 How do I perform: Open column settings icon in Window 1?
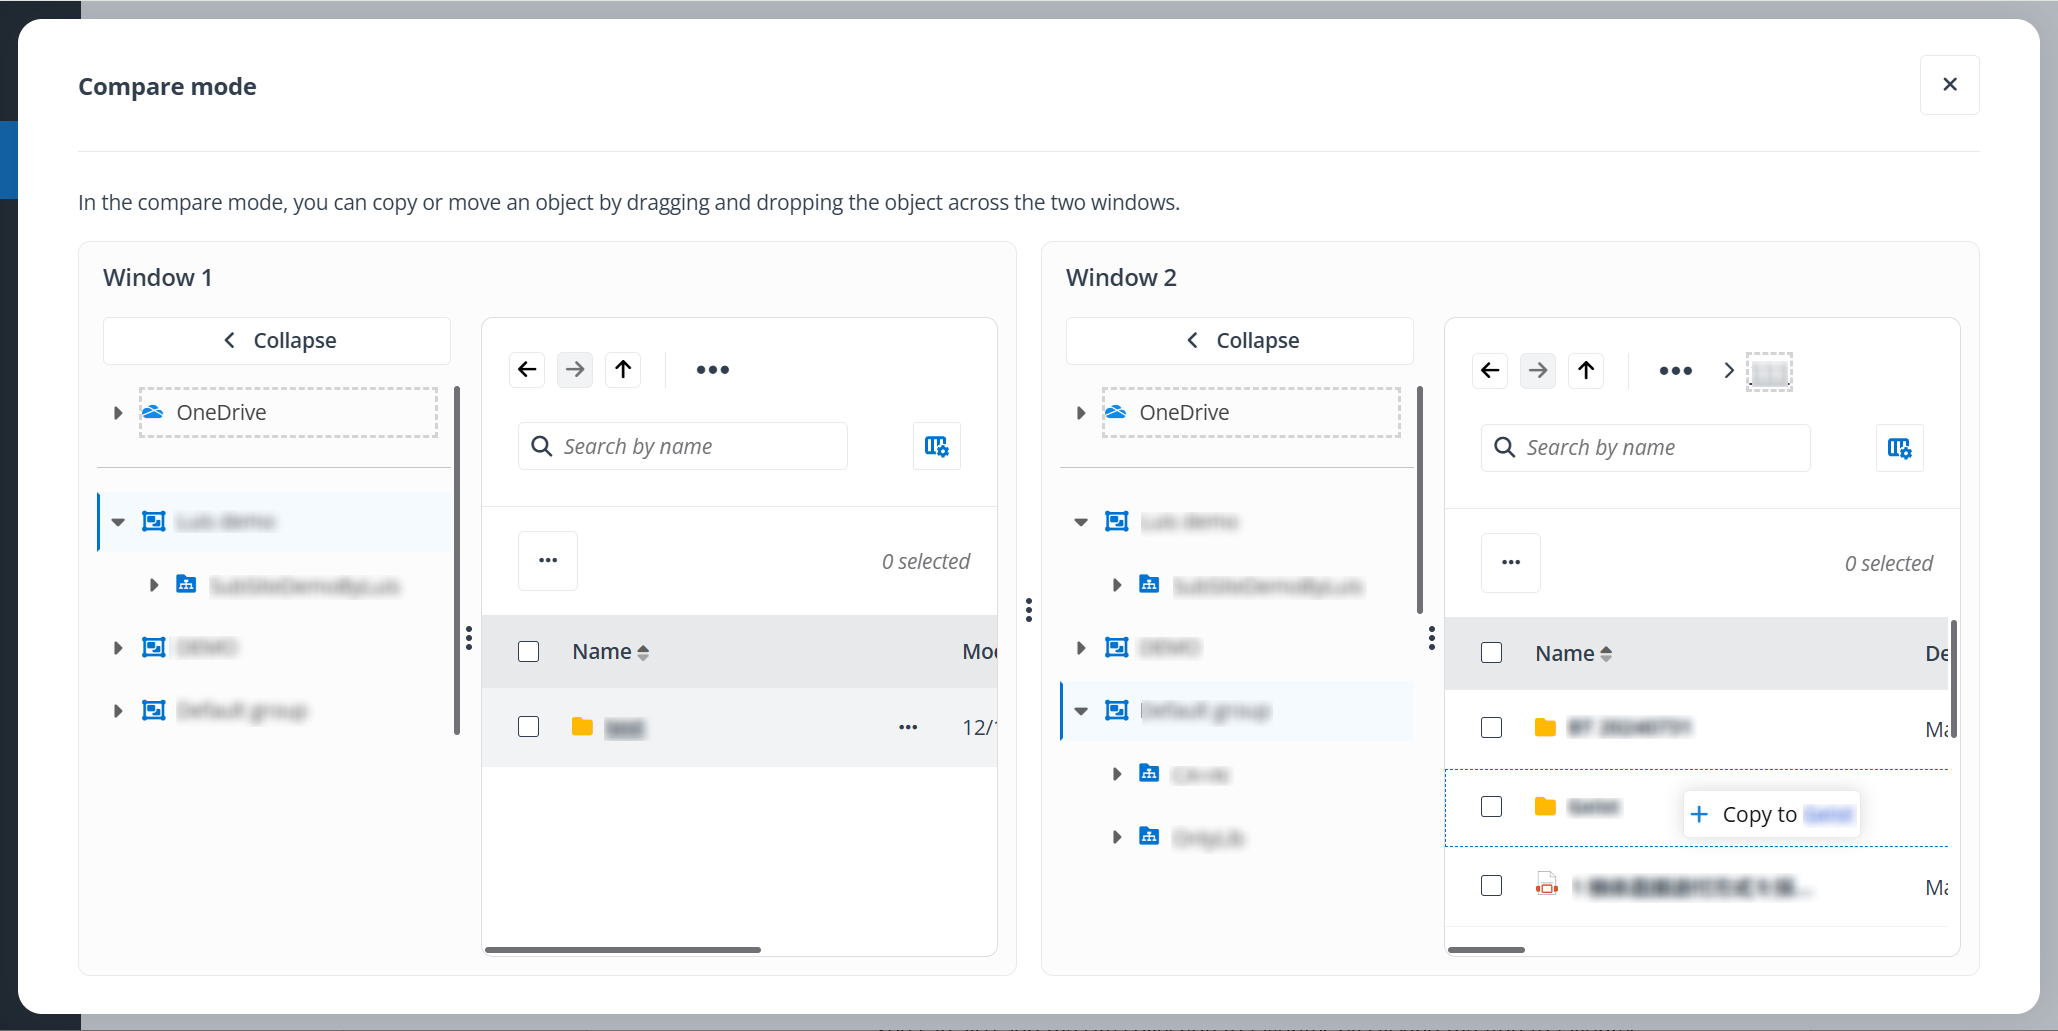tap(936, 446)
